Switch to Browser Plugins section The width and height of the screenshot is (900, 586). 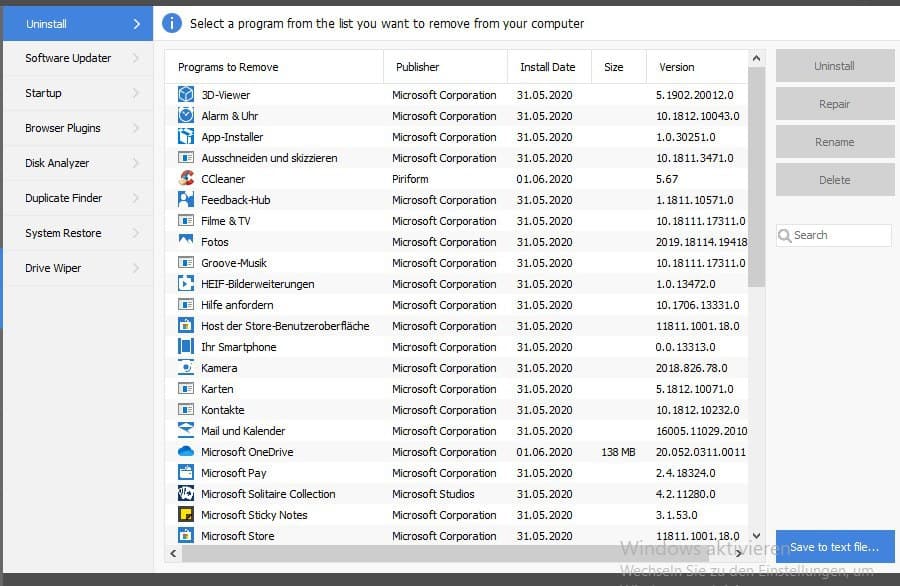pos(63,128)
